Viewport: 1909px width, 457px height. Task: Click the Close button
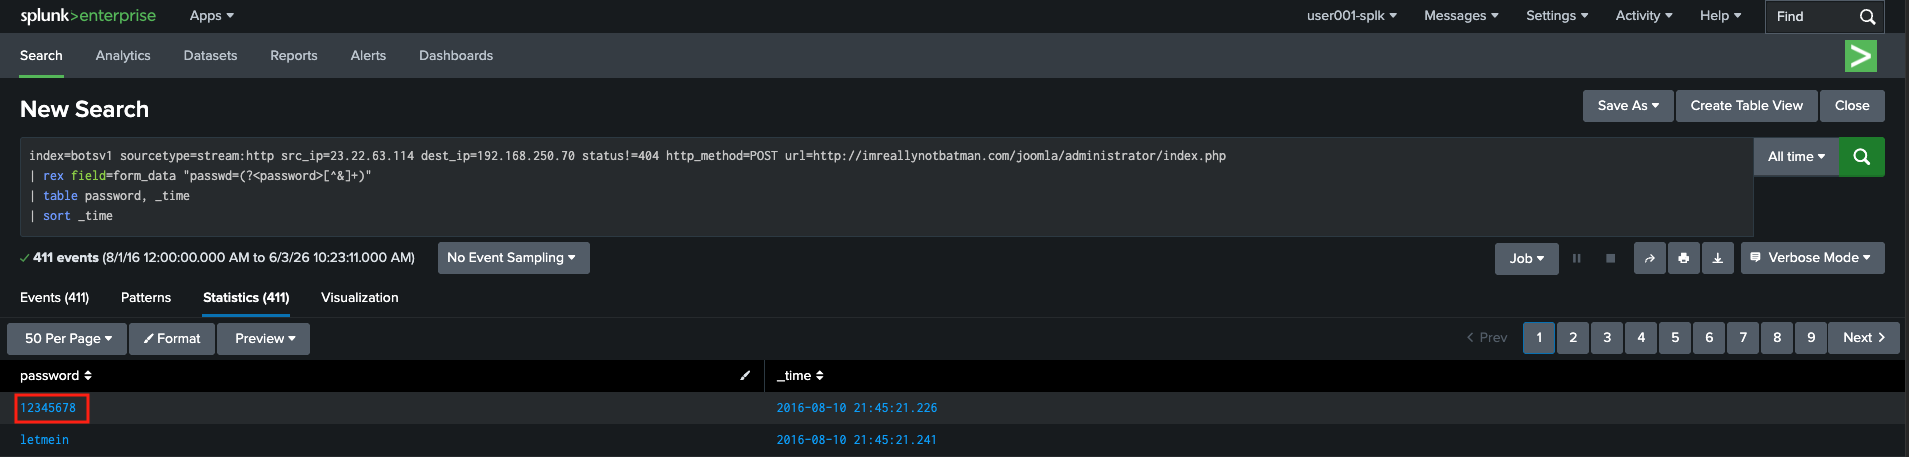click(x=1852, y=106)
